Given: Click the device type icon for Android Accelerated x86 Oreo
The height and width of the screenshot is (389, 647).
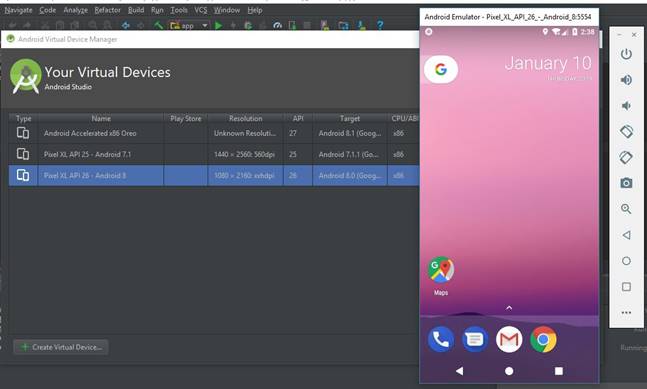Looking at the screenshot, I should pos(23,133).
